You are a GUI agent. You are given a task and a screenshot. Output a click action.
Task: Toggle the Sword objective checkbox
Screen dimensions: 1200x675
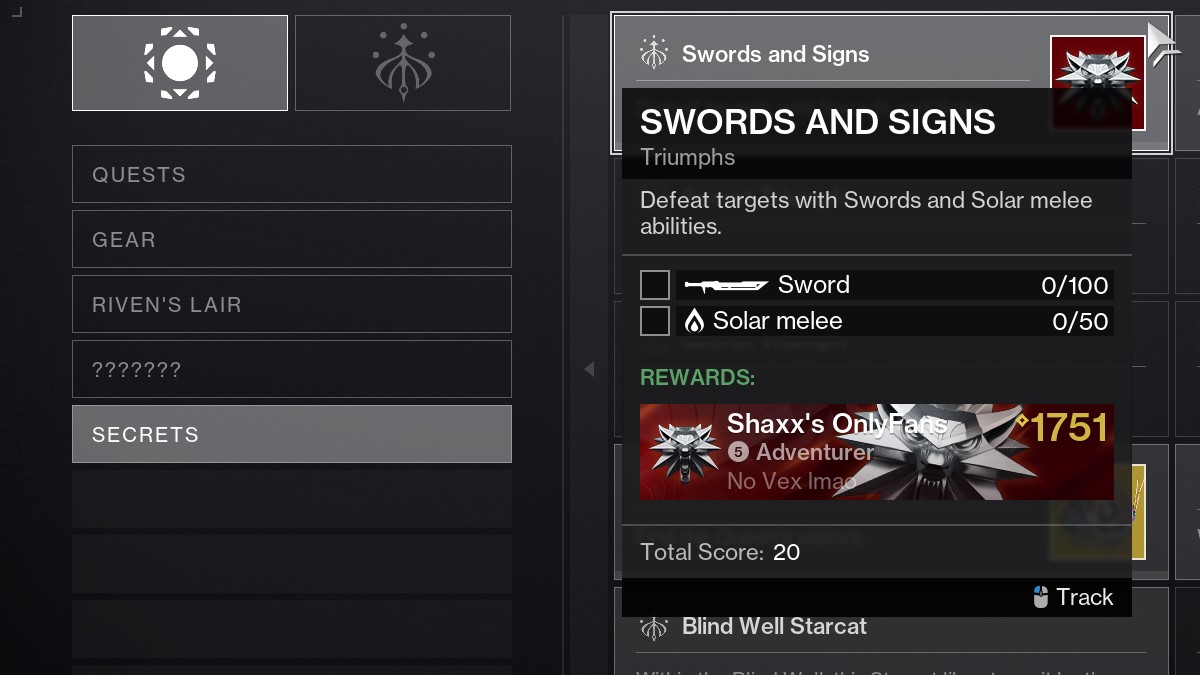655,285
